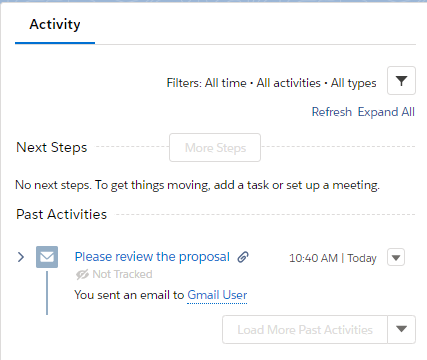Click the More Steps button
The height and width of the screenshot is (360, 427).
pyautogui.click(x=215, y=148)
